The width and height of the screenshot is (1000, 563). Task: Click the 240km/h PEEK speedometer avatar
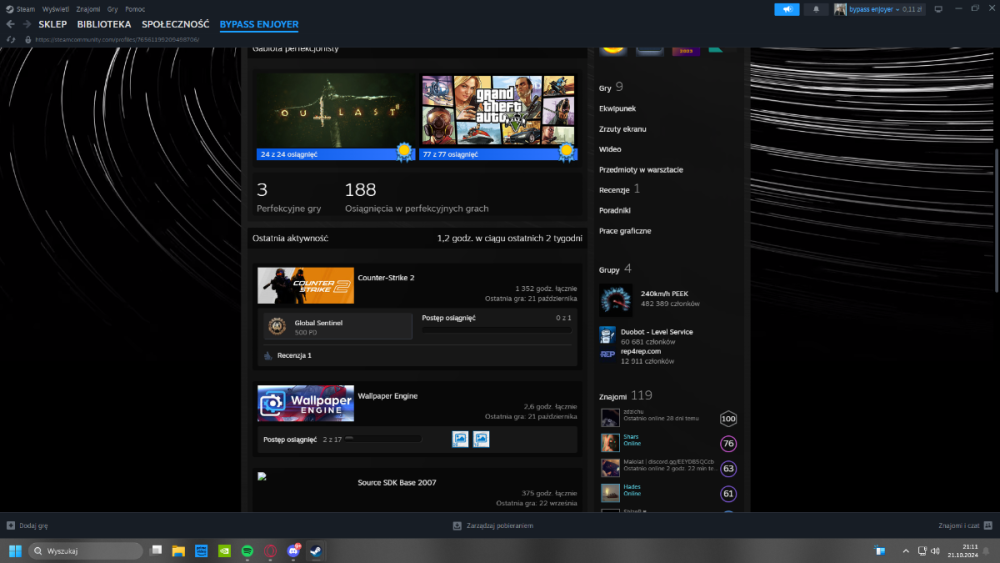click(615, 300)
